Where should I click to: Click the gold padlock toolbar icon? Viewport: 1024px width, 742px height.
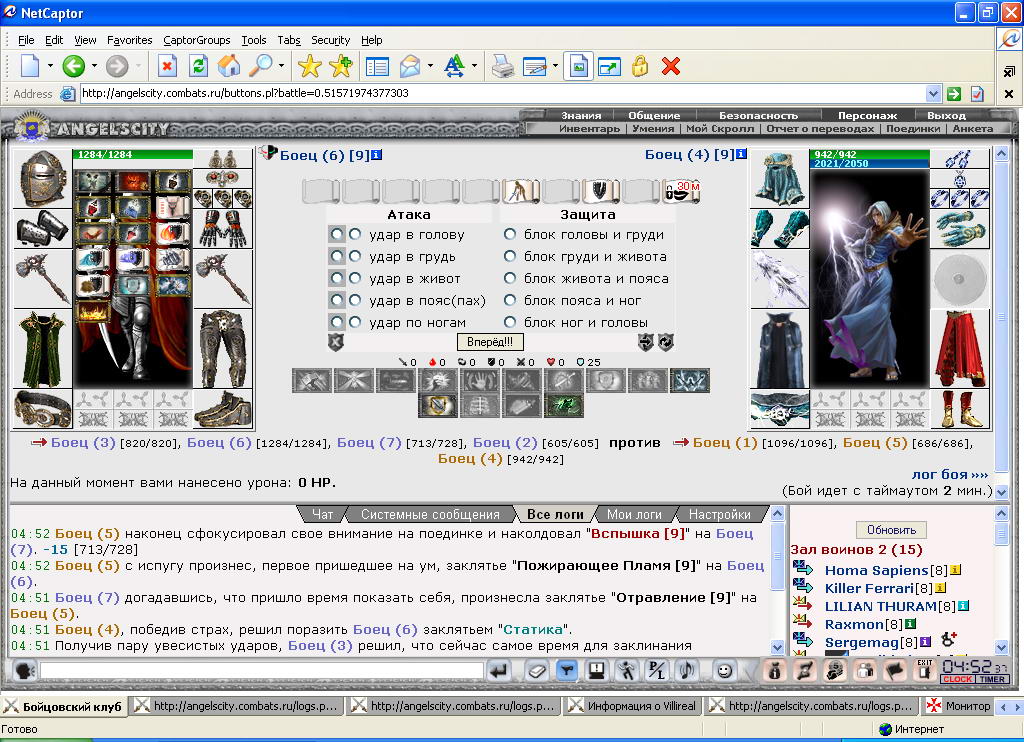pos(640,66)
